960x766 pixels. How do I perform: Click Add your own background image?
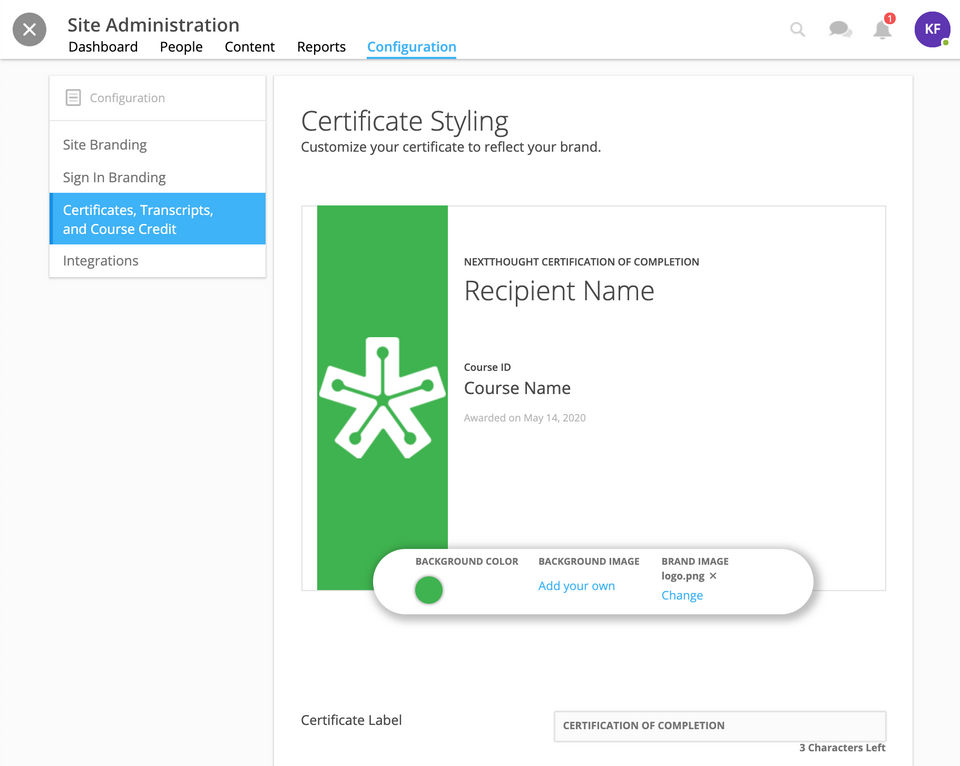coord(576,586)
